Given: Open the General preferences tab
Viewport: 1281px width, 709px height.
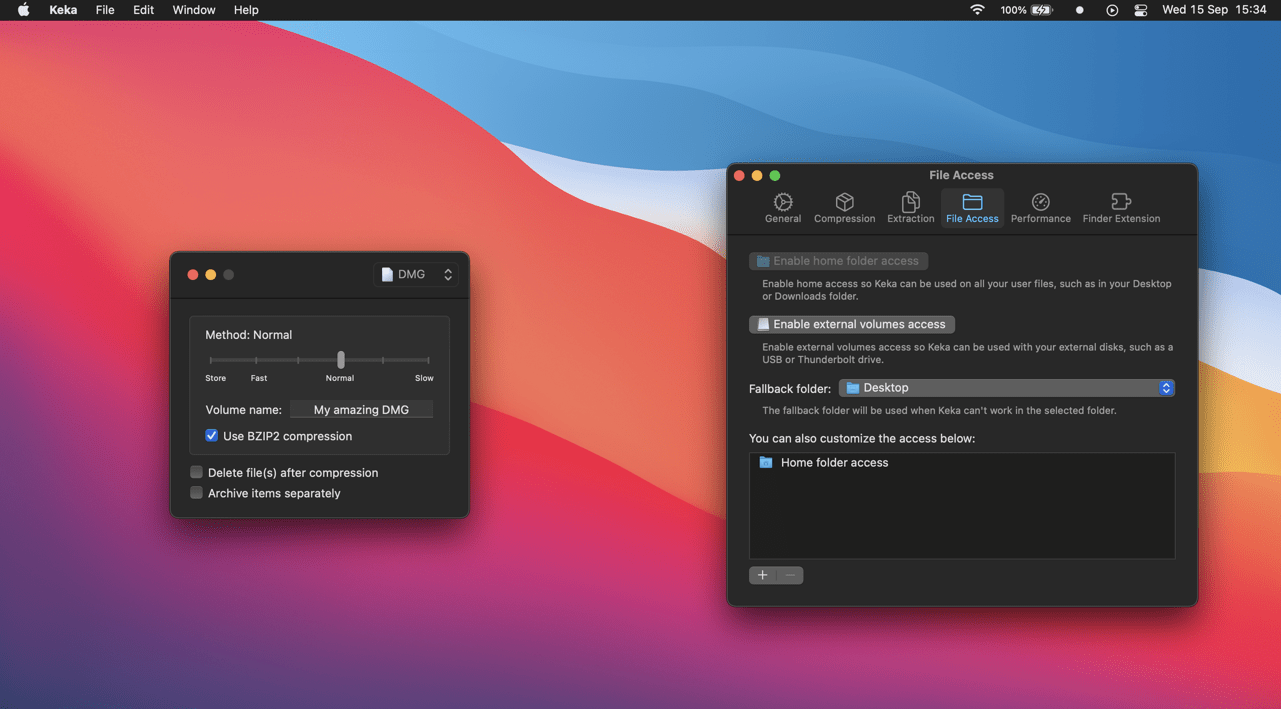Looking at the screenshot, I should [783, 208].
